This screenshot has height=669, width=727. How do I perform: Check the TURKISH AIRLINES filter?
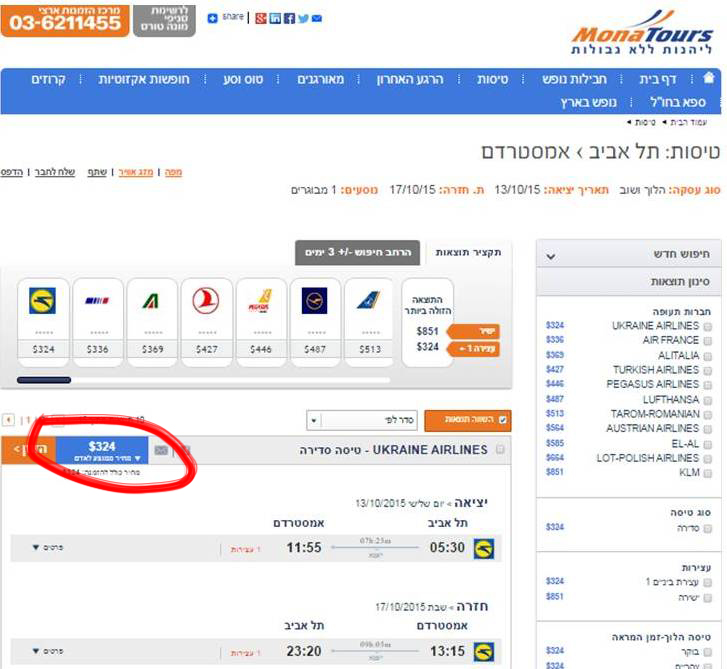[708, 371]
